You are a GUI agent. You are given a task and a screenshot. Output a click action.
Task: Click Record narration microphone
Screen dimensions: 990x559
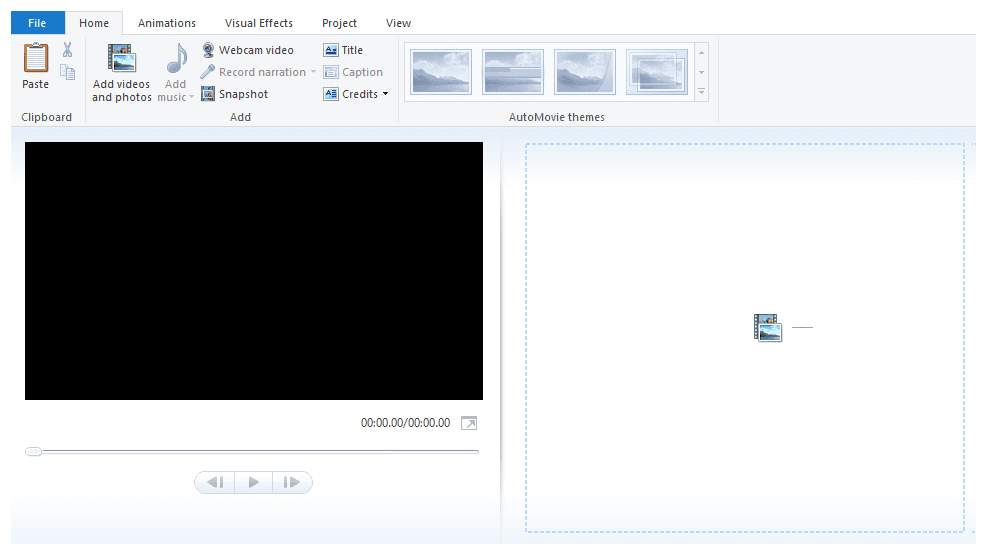tap(253, 72)
